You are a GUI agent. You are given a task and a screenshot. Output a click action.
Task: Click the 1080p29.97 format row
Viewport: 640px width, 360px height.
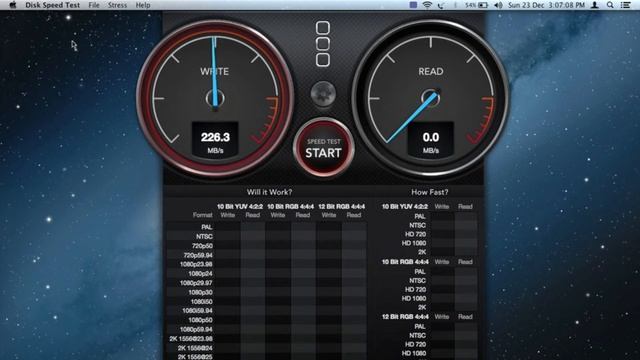click(x=267, y=283)
